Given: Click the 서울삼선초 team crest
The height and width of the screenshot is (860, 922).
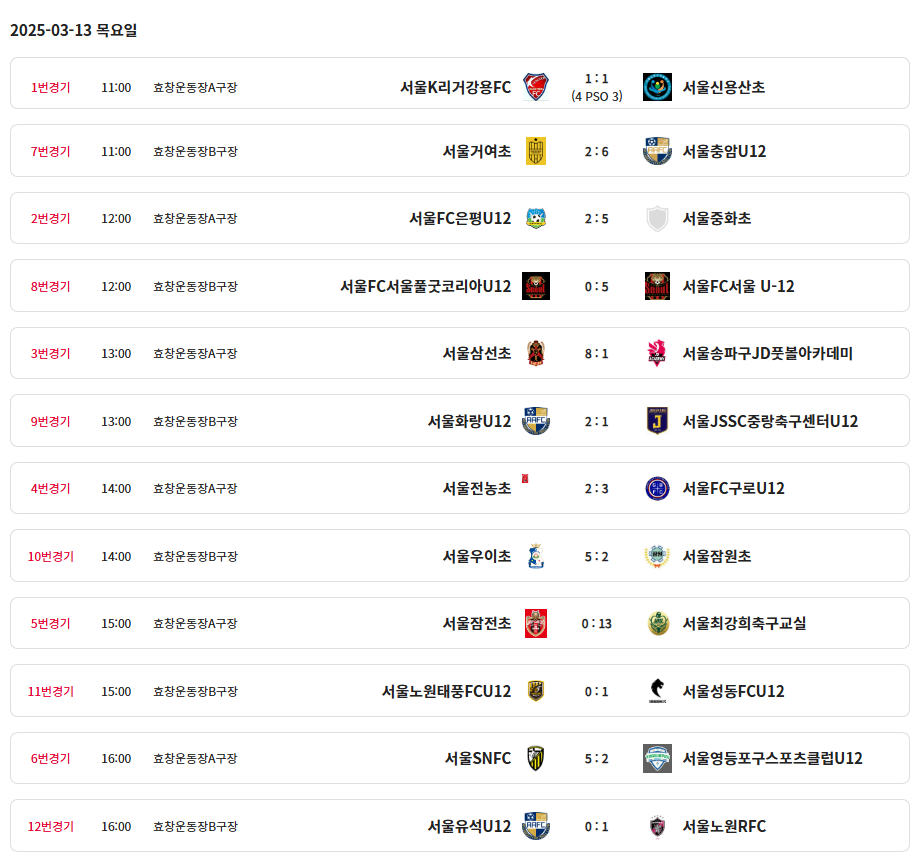Looking at the screenshot, I should coord(536,353).
